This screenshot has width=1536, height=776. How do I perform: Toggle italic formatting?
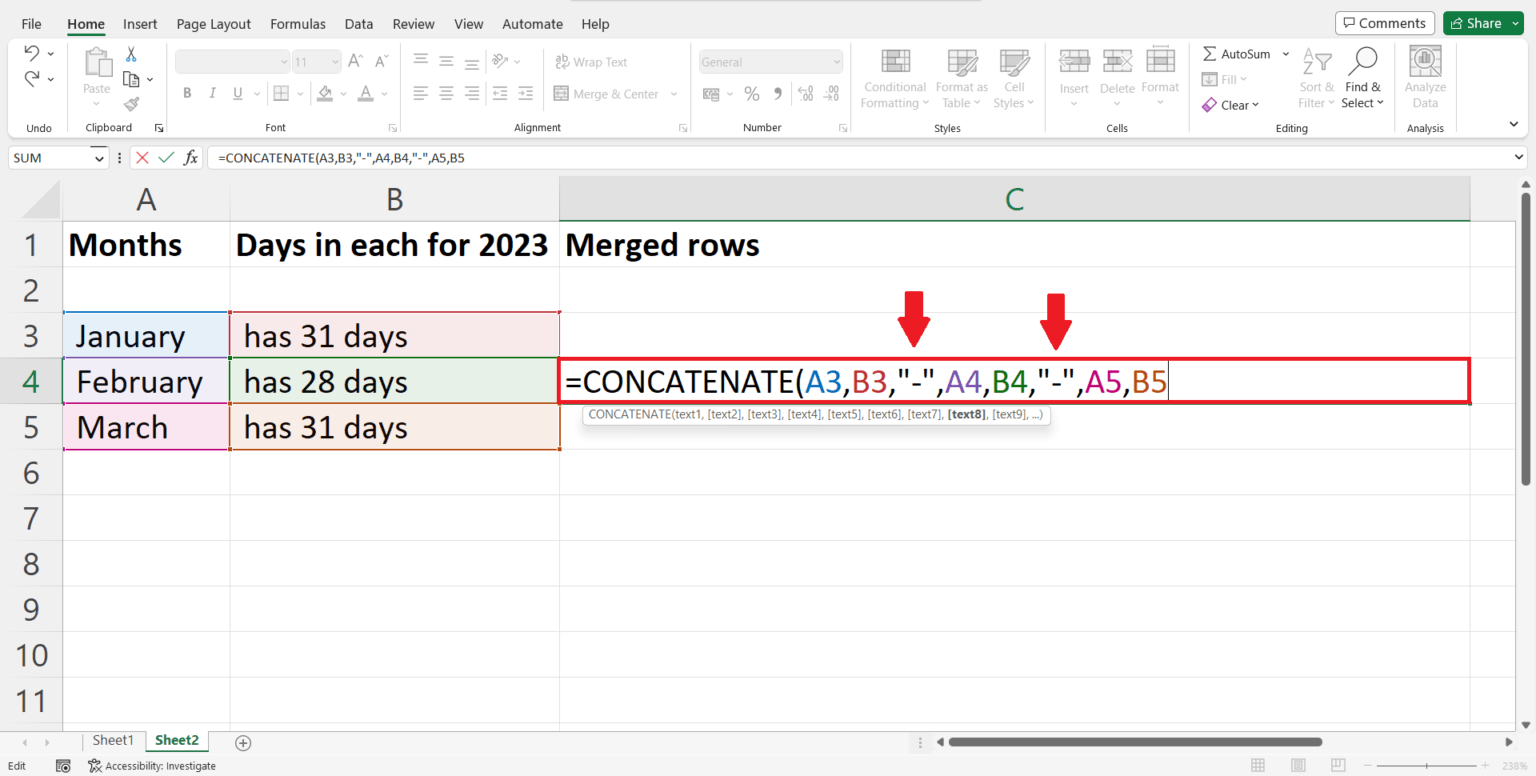(211, 93)
